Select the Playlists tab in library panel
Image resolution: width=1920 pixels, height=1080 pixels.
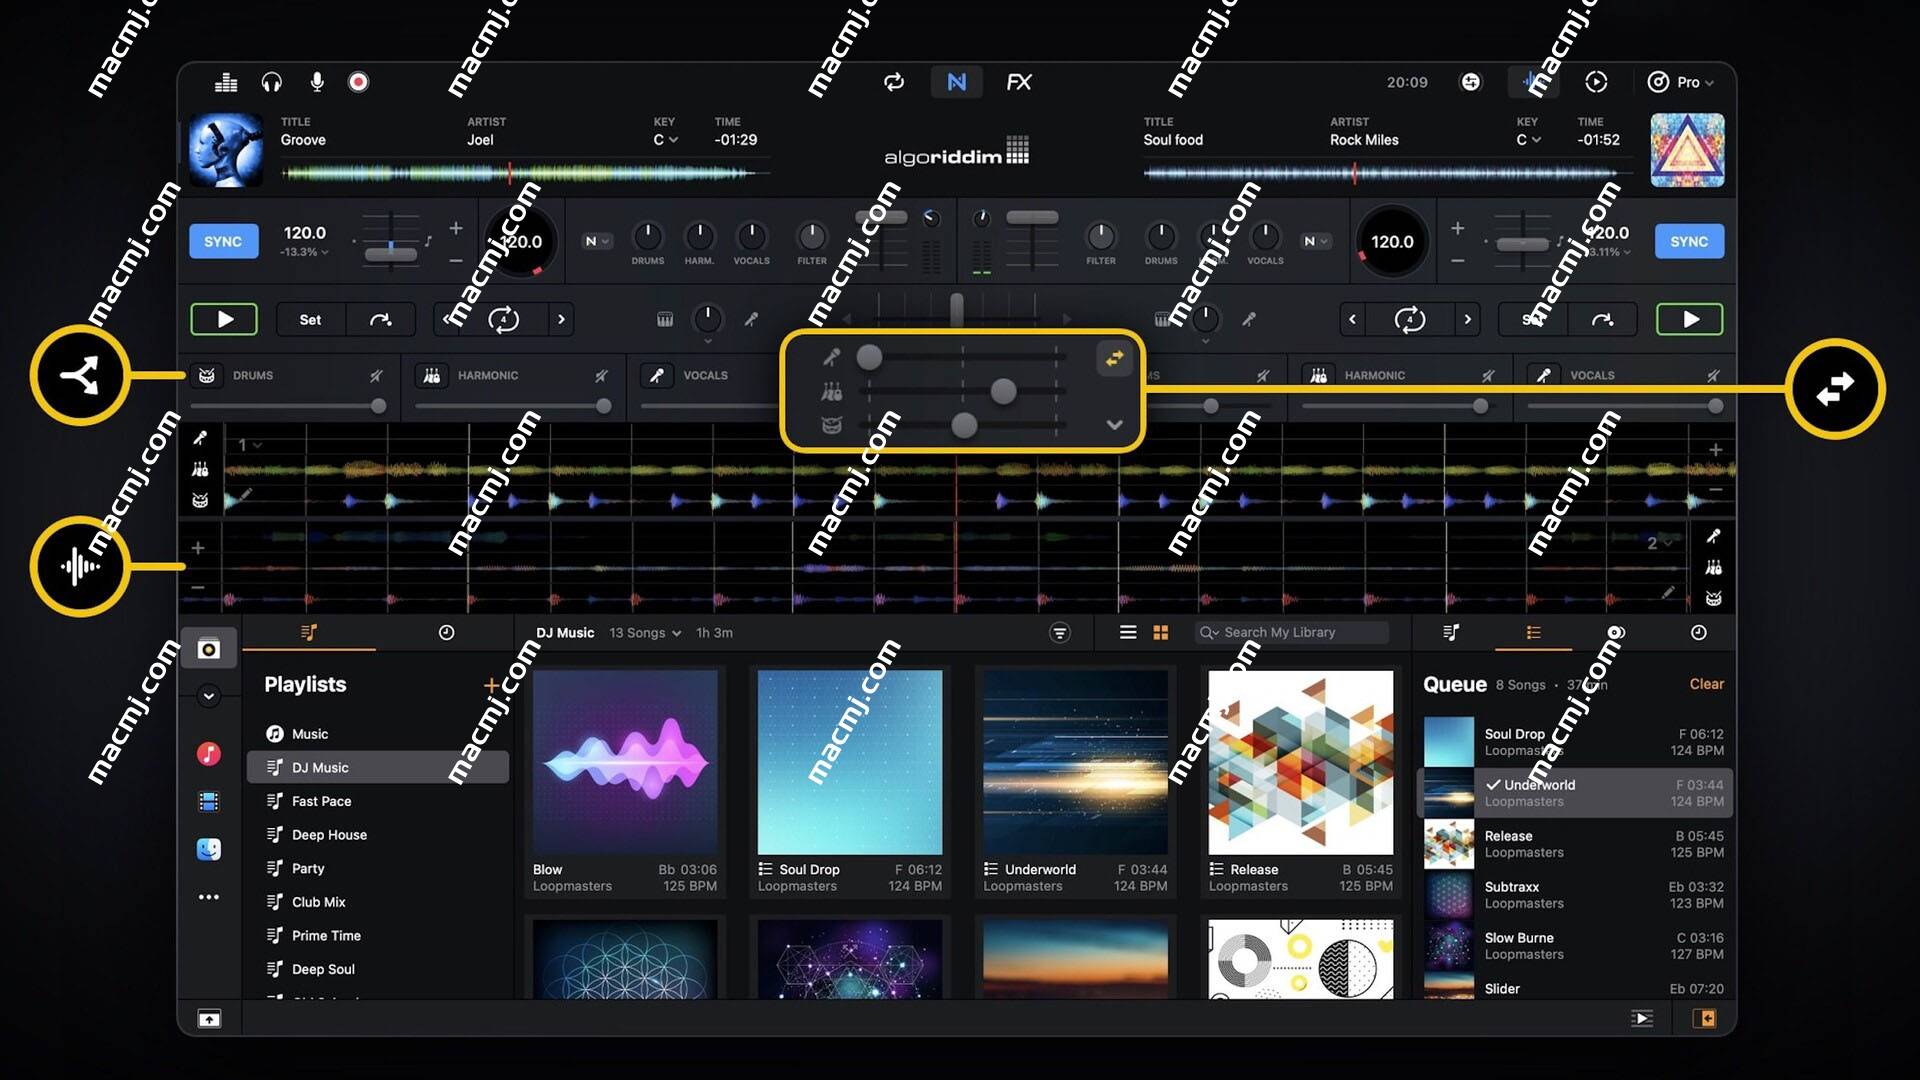(x=311, y=632)
